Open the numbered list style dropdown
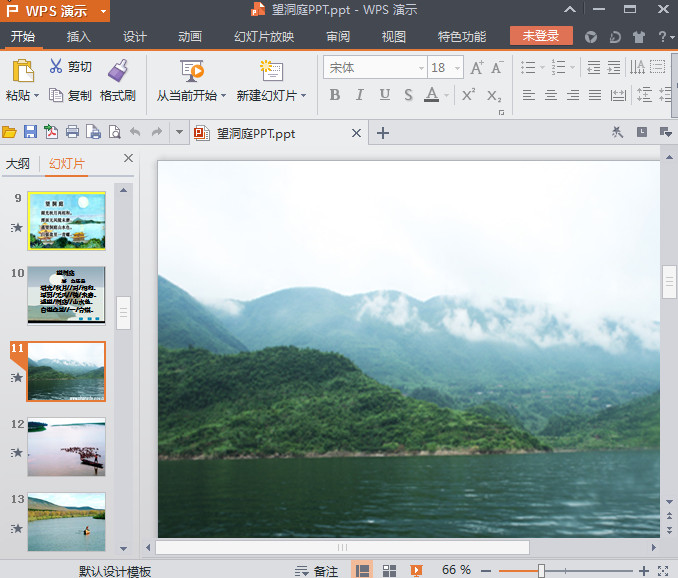The height and width of the screenshot is (578, 678). 572,67
